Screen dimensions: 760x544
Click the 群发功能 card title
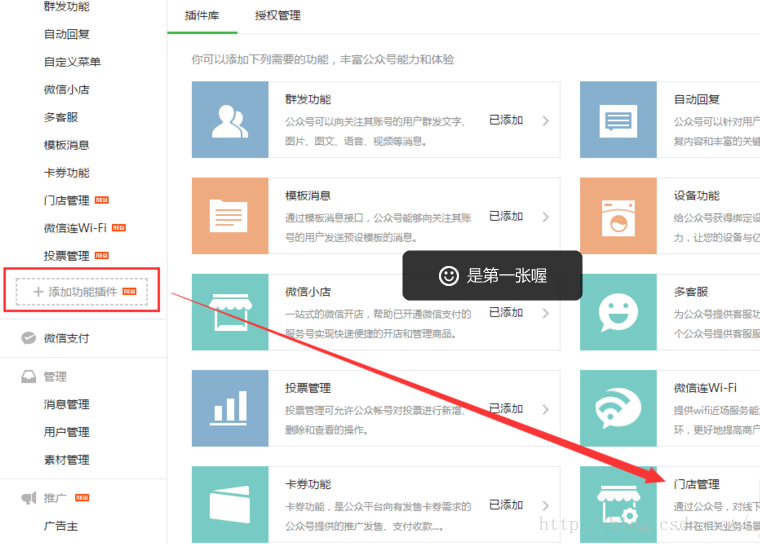tap(308, 99)
